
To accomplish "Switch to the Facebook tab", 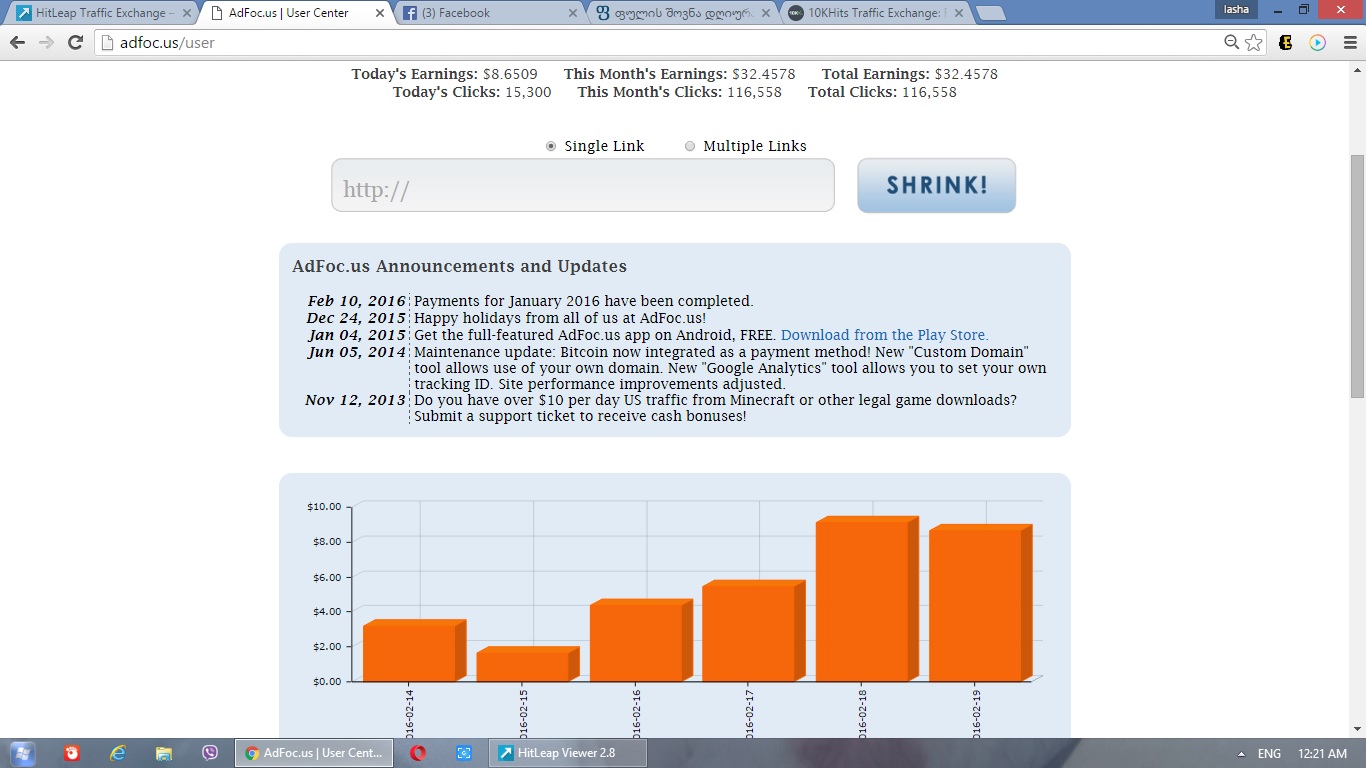I will tap(488, 13).
